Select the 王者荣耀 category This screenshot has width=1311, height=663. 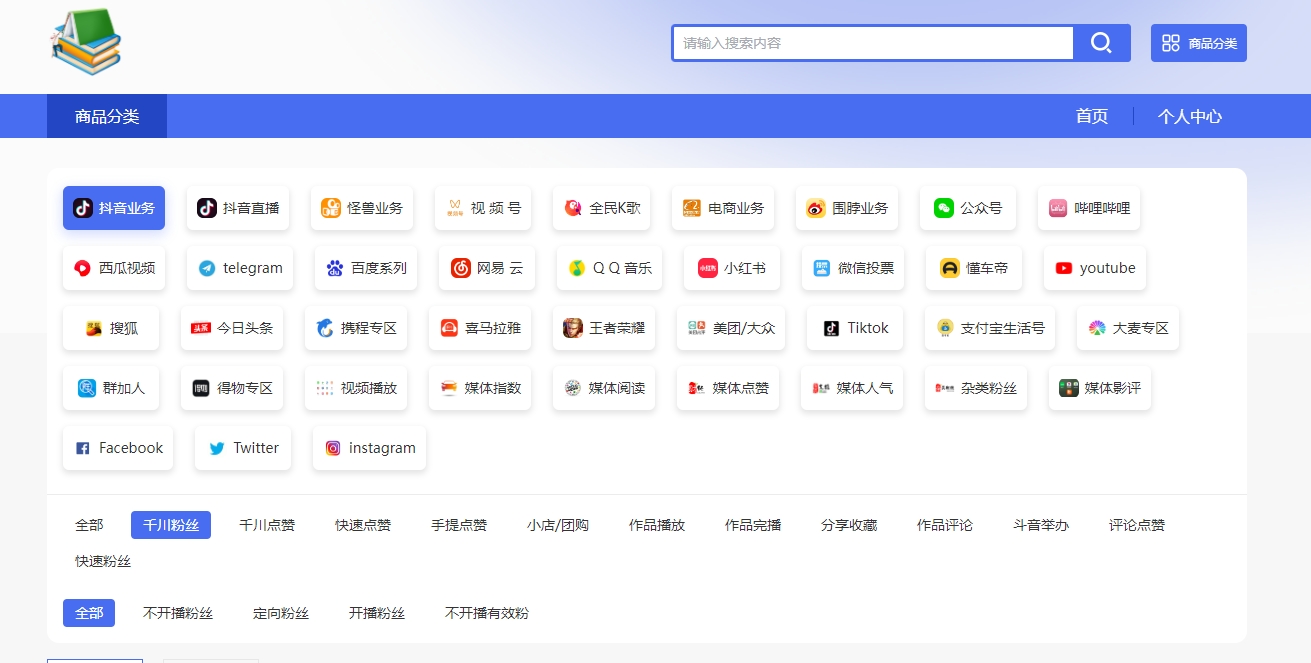[x=604, y=328]
